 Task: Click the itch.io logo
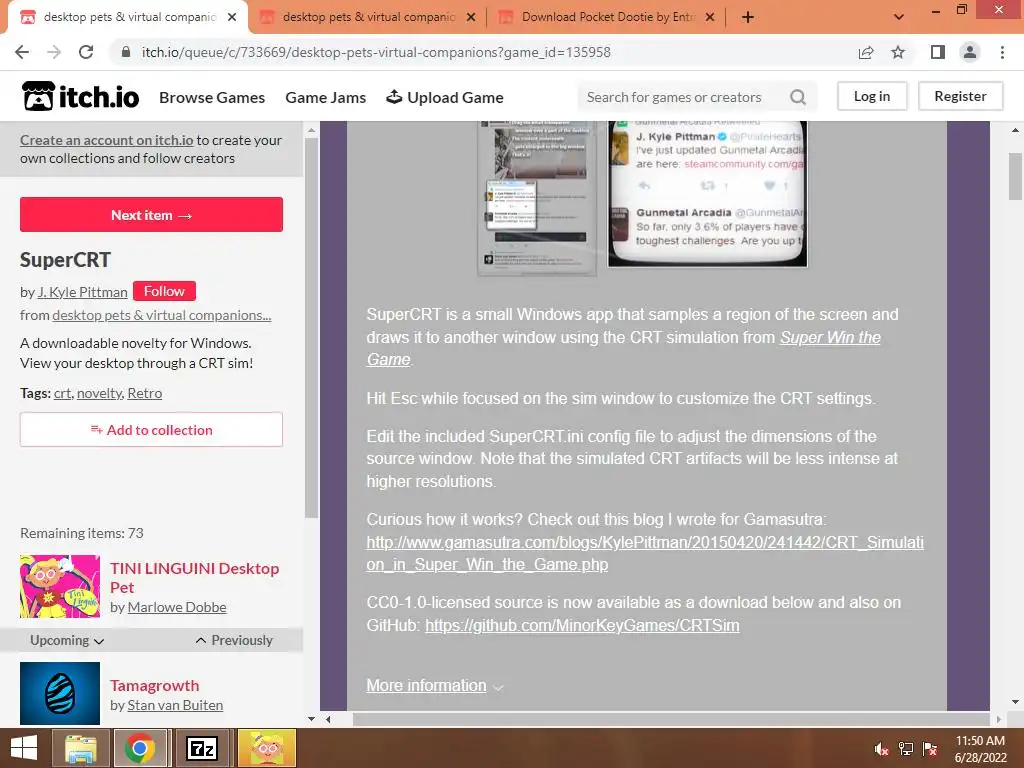[x=80, y=97]
